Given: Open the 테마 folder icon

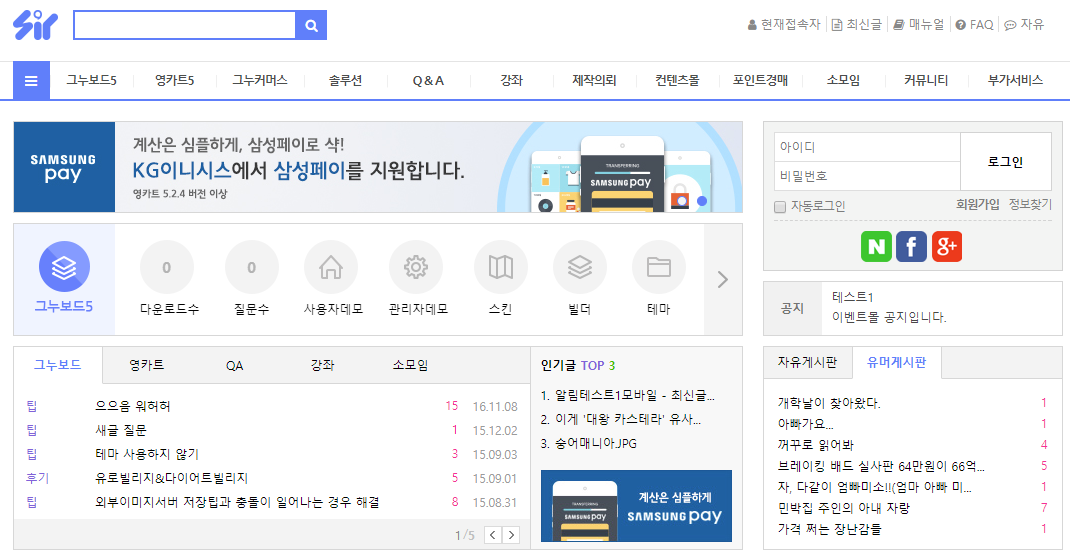Looking at the screenshot, I should tap(659, 268).
